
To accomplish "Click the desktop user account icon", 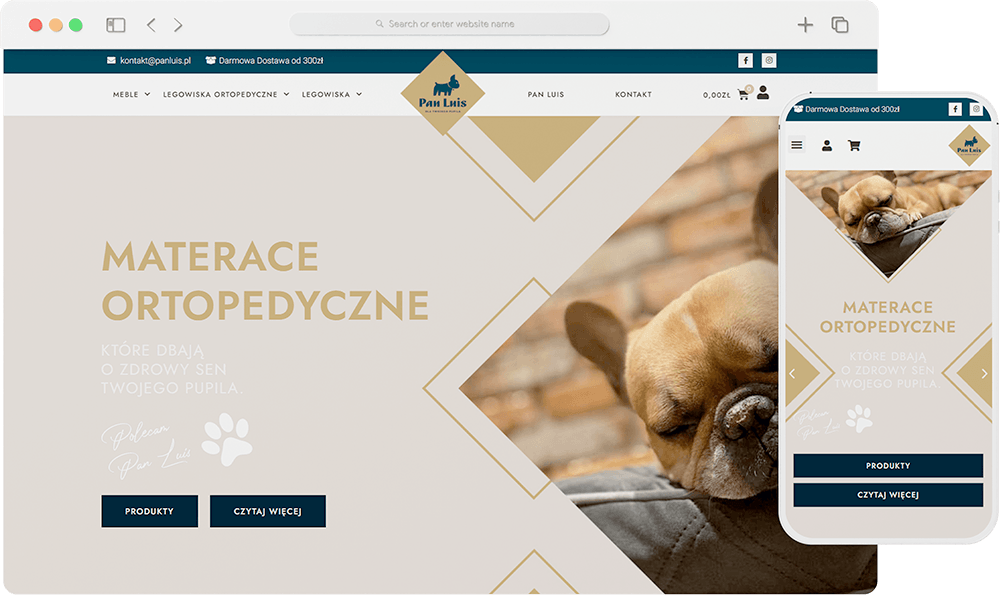I will (763, 92).
